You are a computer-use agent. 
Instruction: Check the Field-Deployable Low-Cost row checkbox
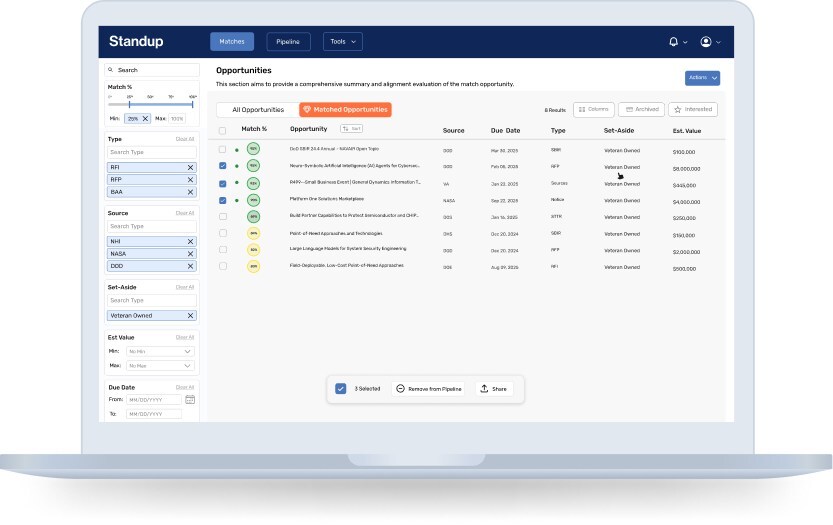(x=223, y=266)
